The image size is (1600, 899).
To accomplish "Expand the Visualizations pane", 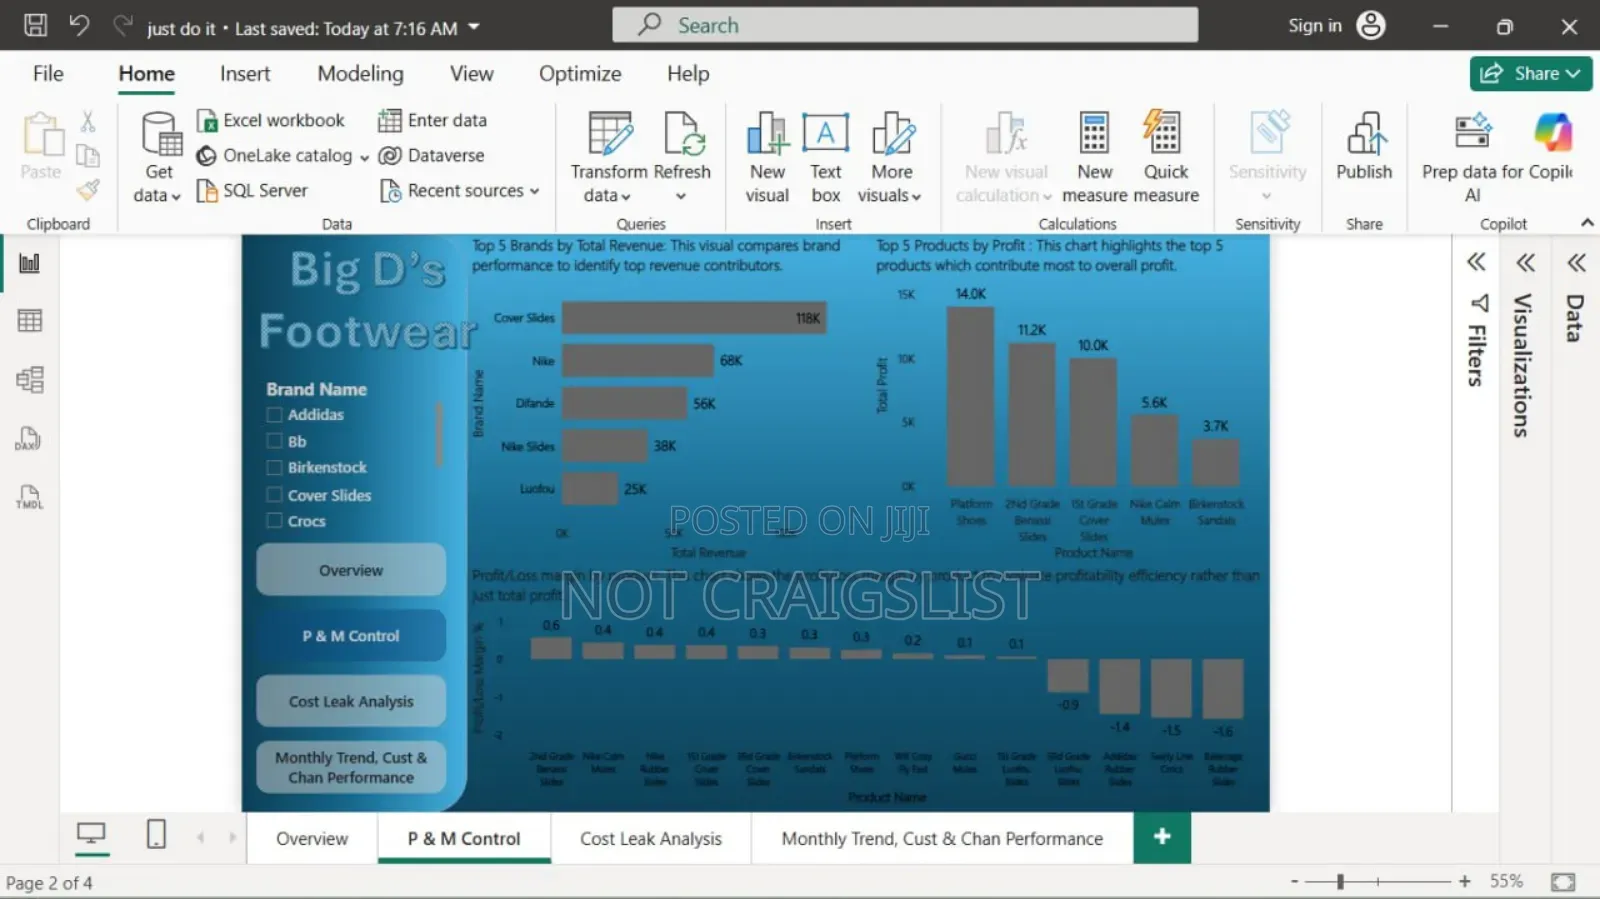I will coord(1525,263).
